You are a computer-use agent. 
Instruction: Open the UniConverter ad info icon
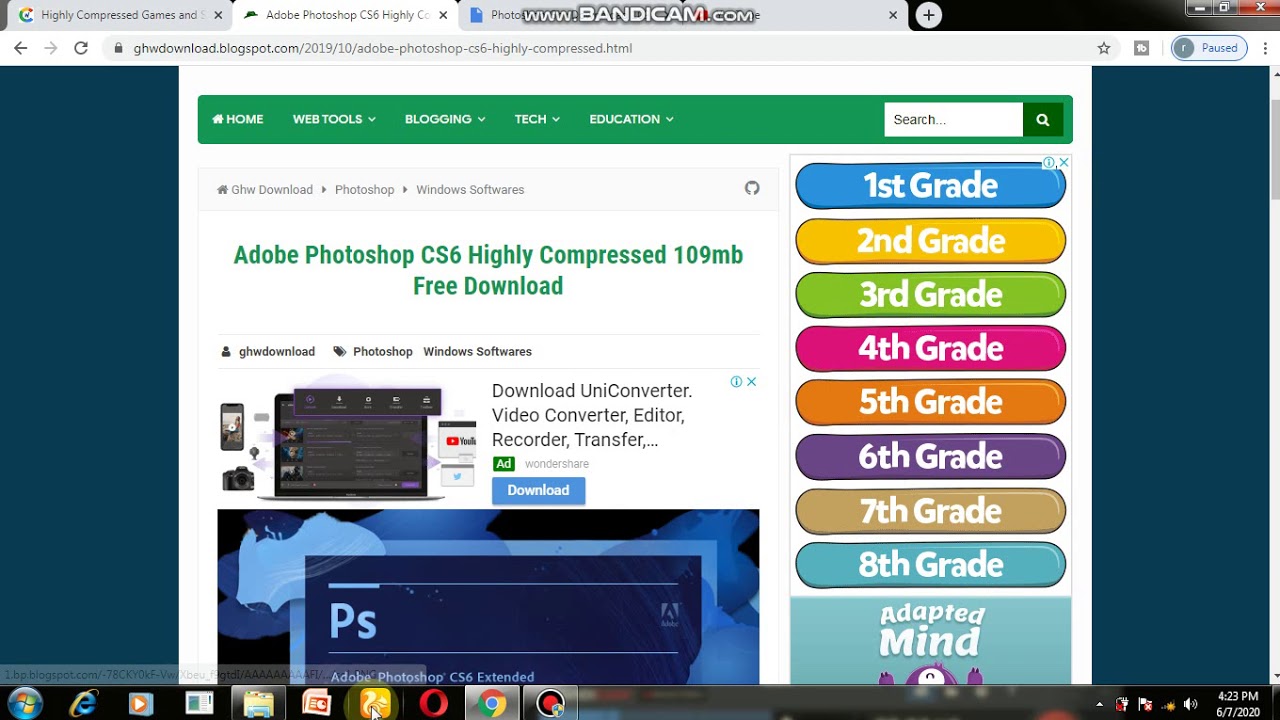tap(736, 382)
